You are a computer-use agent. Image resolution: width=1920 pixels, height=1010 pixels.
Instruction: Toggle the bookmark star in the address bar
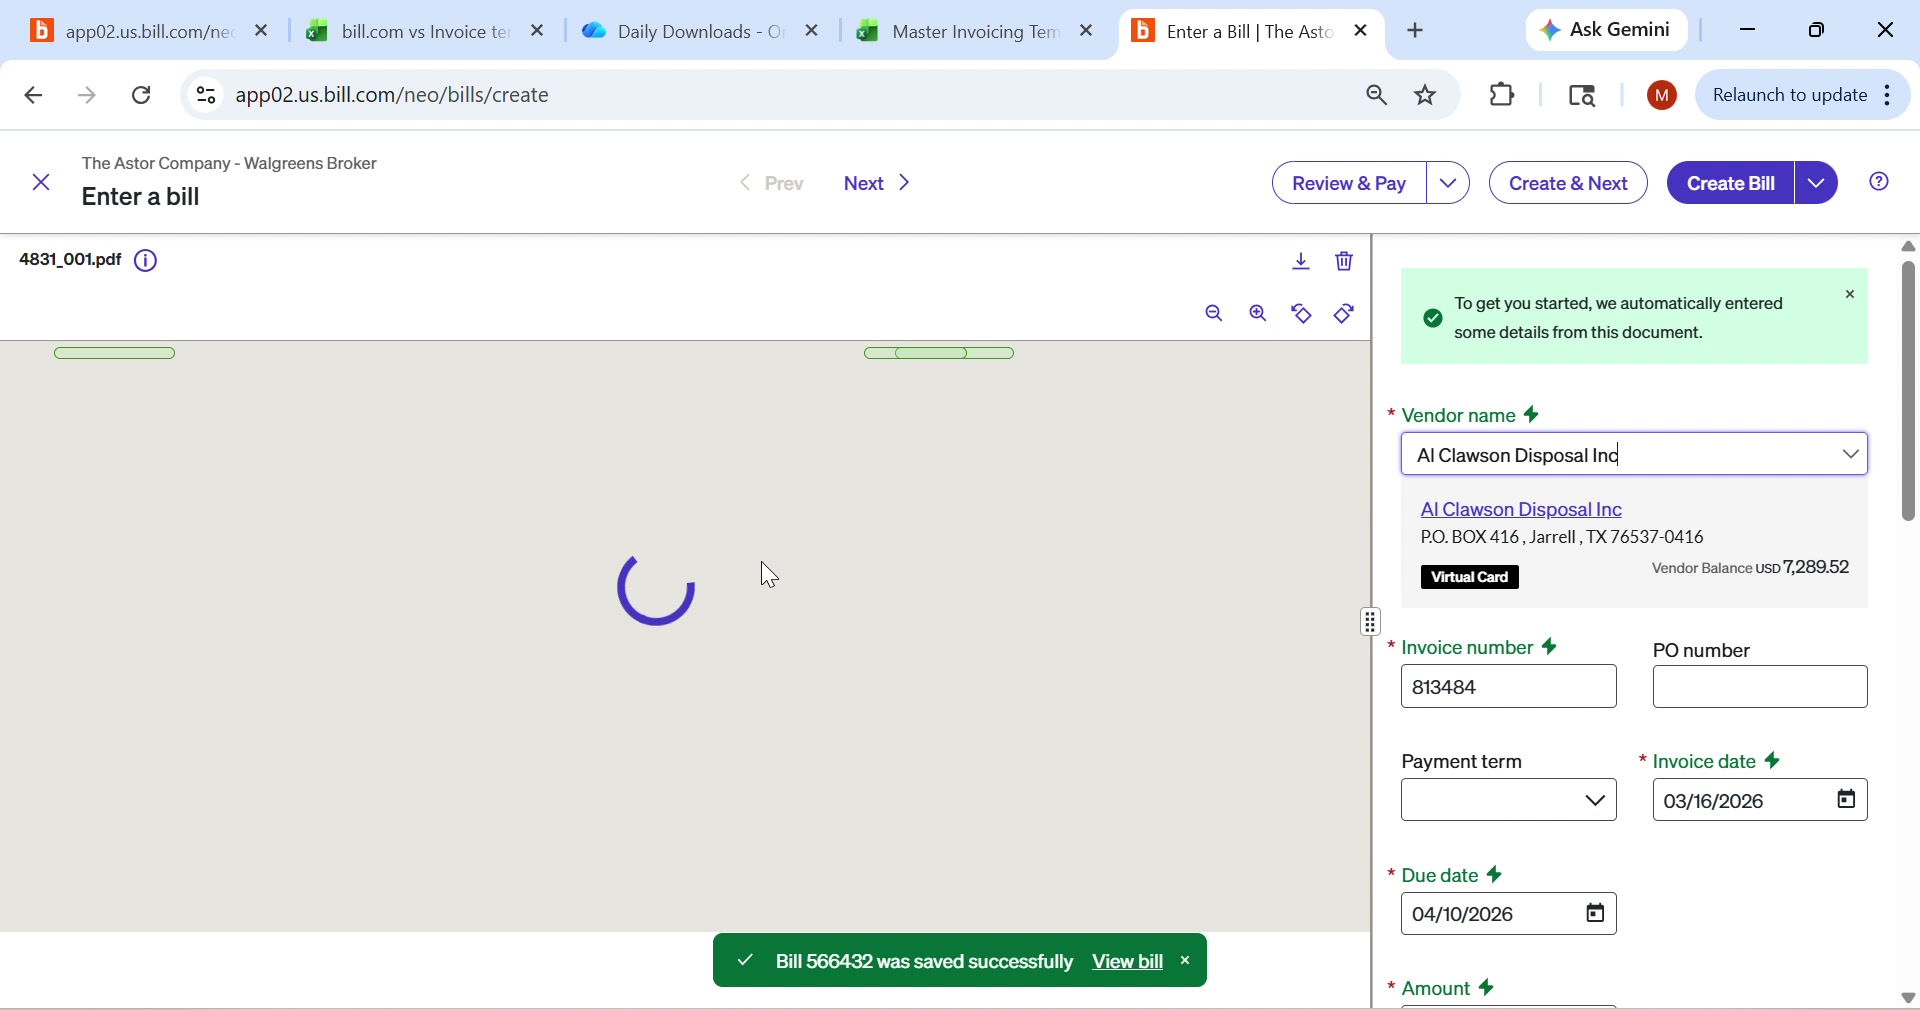tap(1426, 95)
